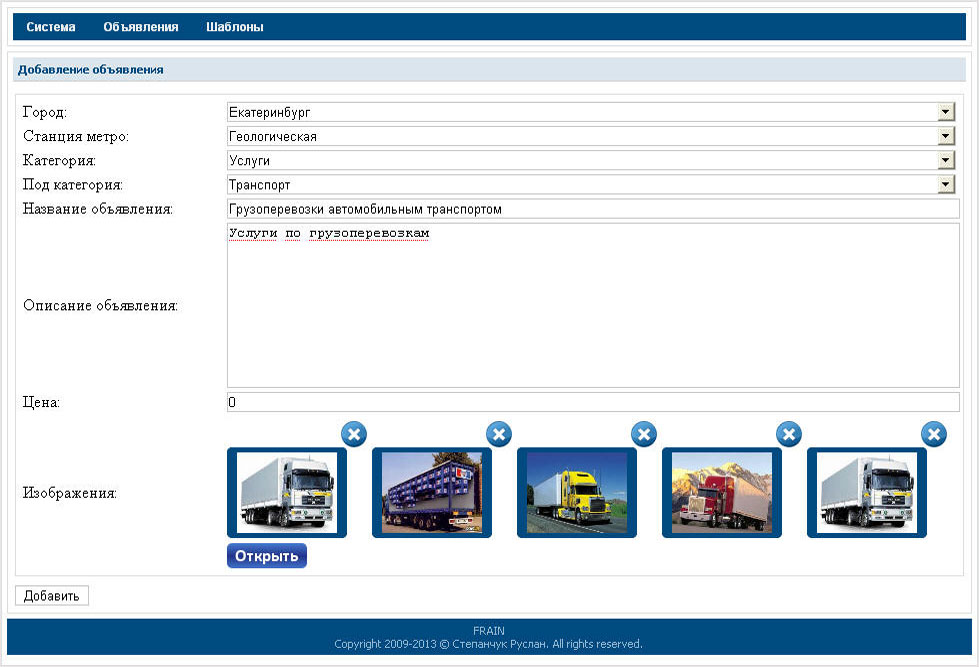Open the Система menu

(x=51, y=27)
